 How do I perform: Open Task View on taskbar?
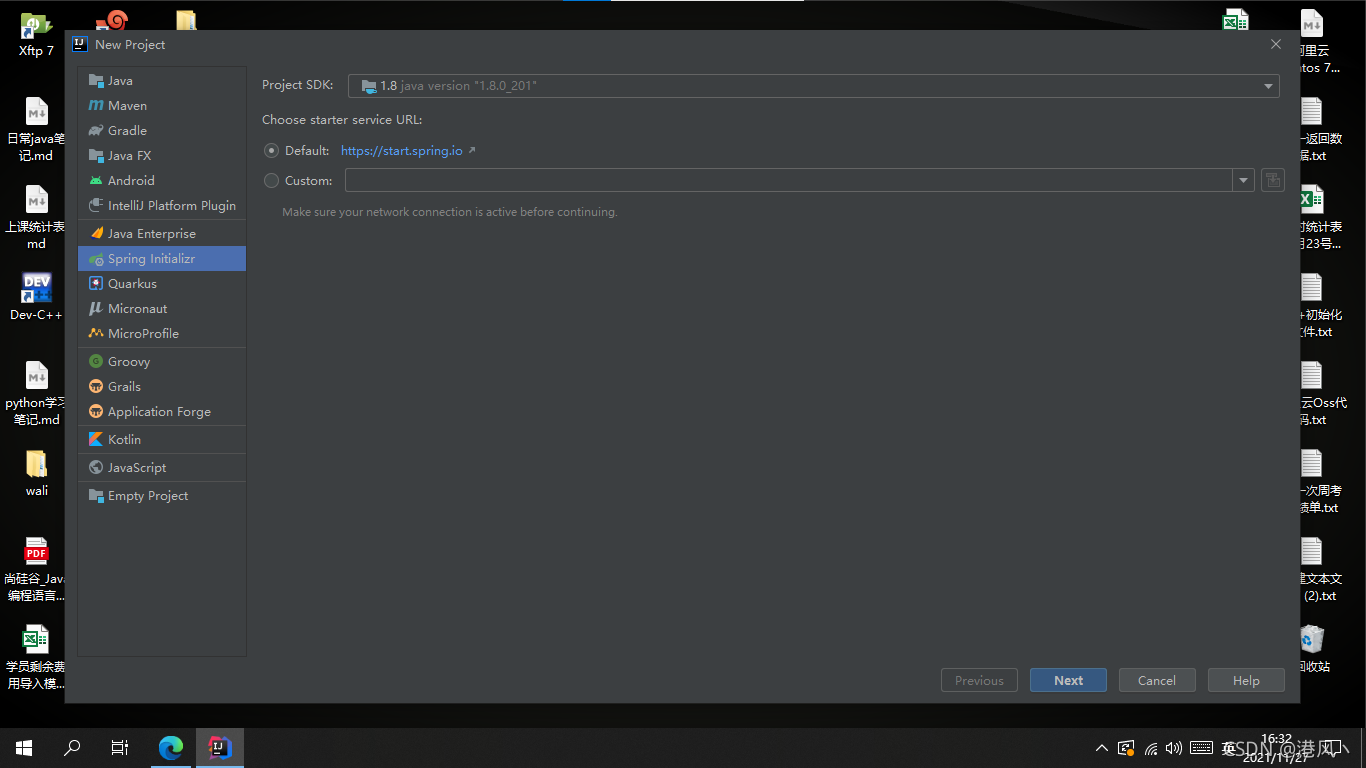(120, 747)
